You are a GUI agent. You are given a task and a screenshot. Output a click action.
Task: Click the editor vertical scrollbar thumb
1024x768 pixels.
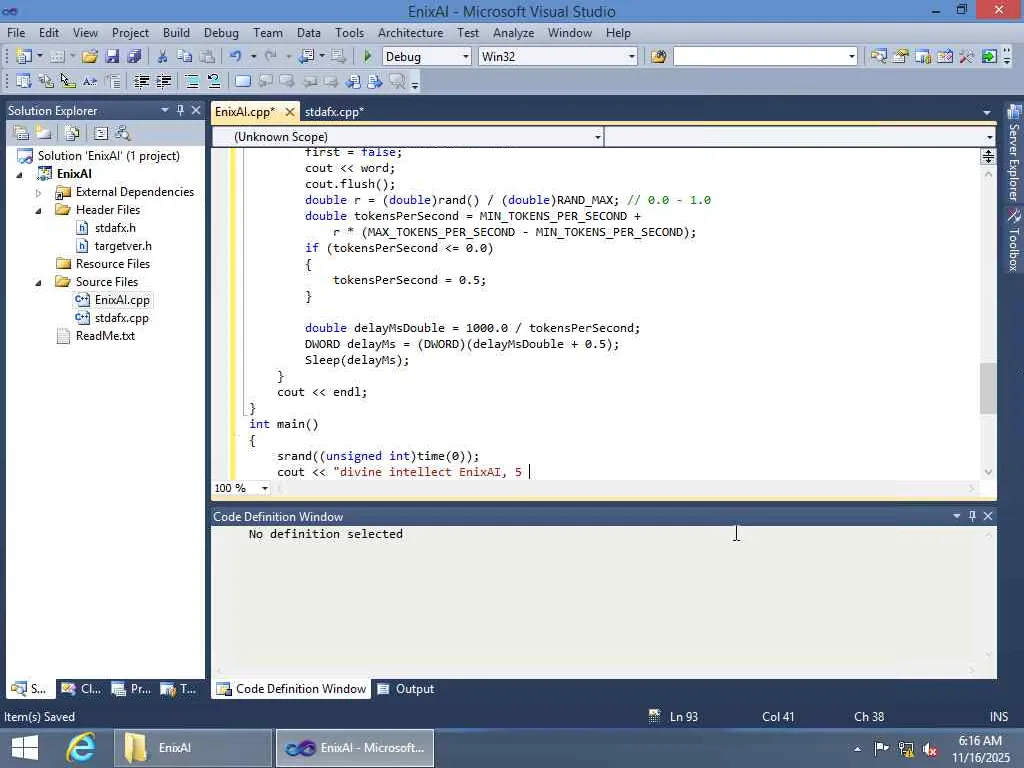[987, 388]
